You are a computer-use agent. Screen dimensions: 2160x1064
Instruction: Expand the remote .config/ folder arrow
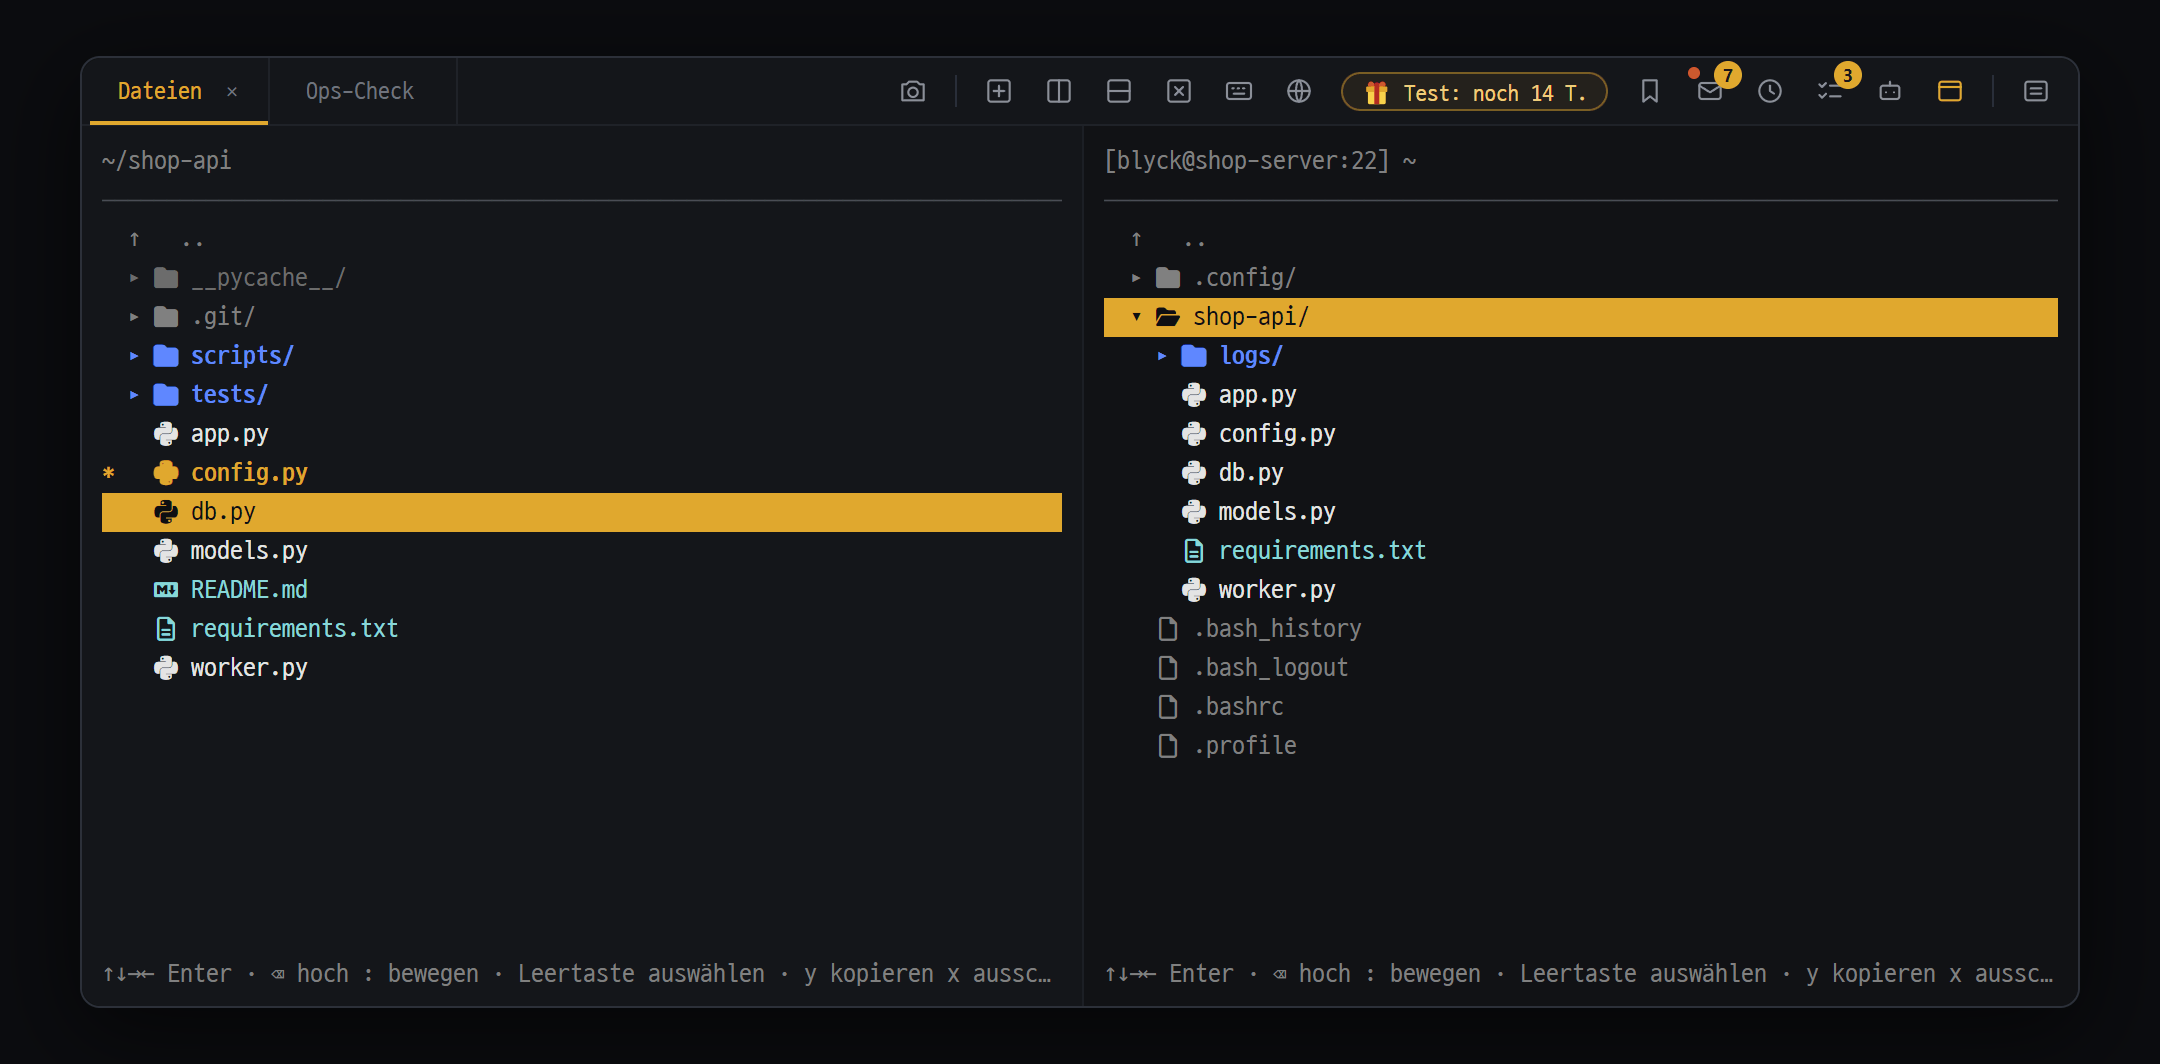(x=1136, y=278)
